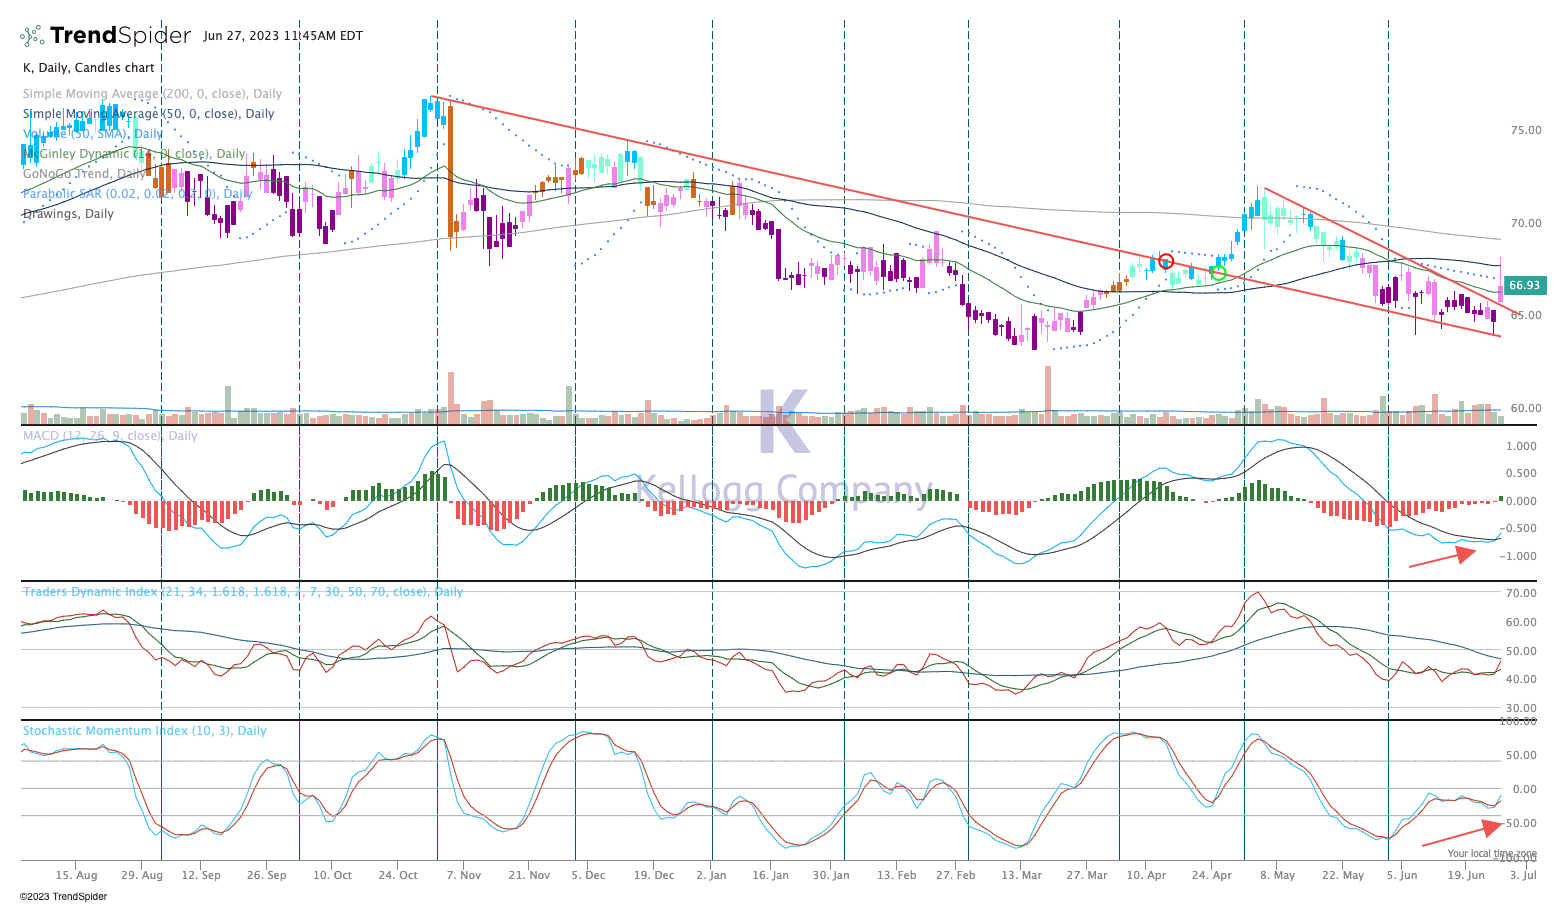
Task: Click the red arrow in the Stochastic Momentum panel
Action: point(1461,833)
